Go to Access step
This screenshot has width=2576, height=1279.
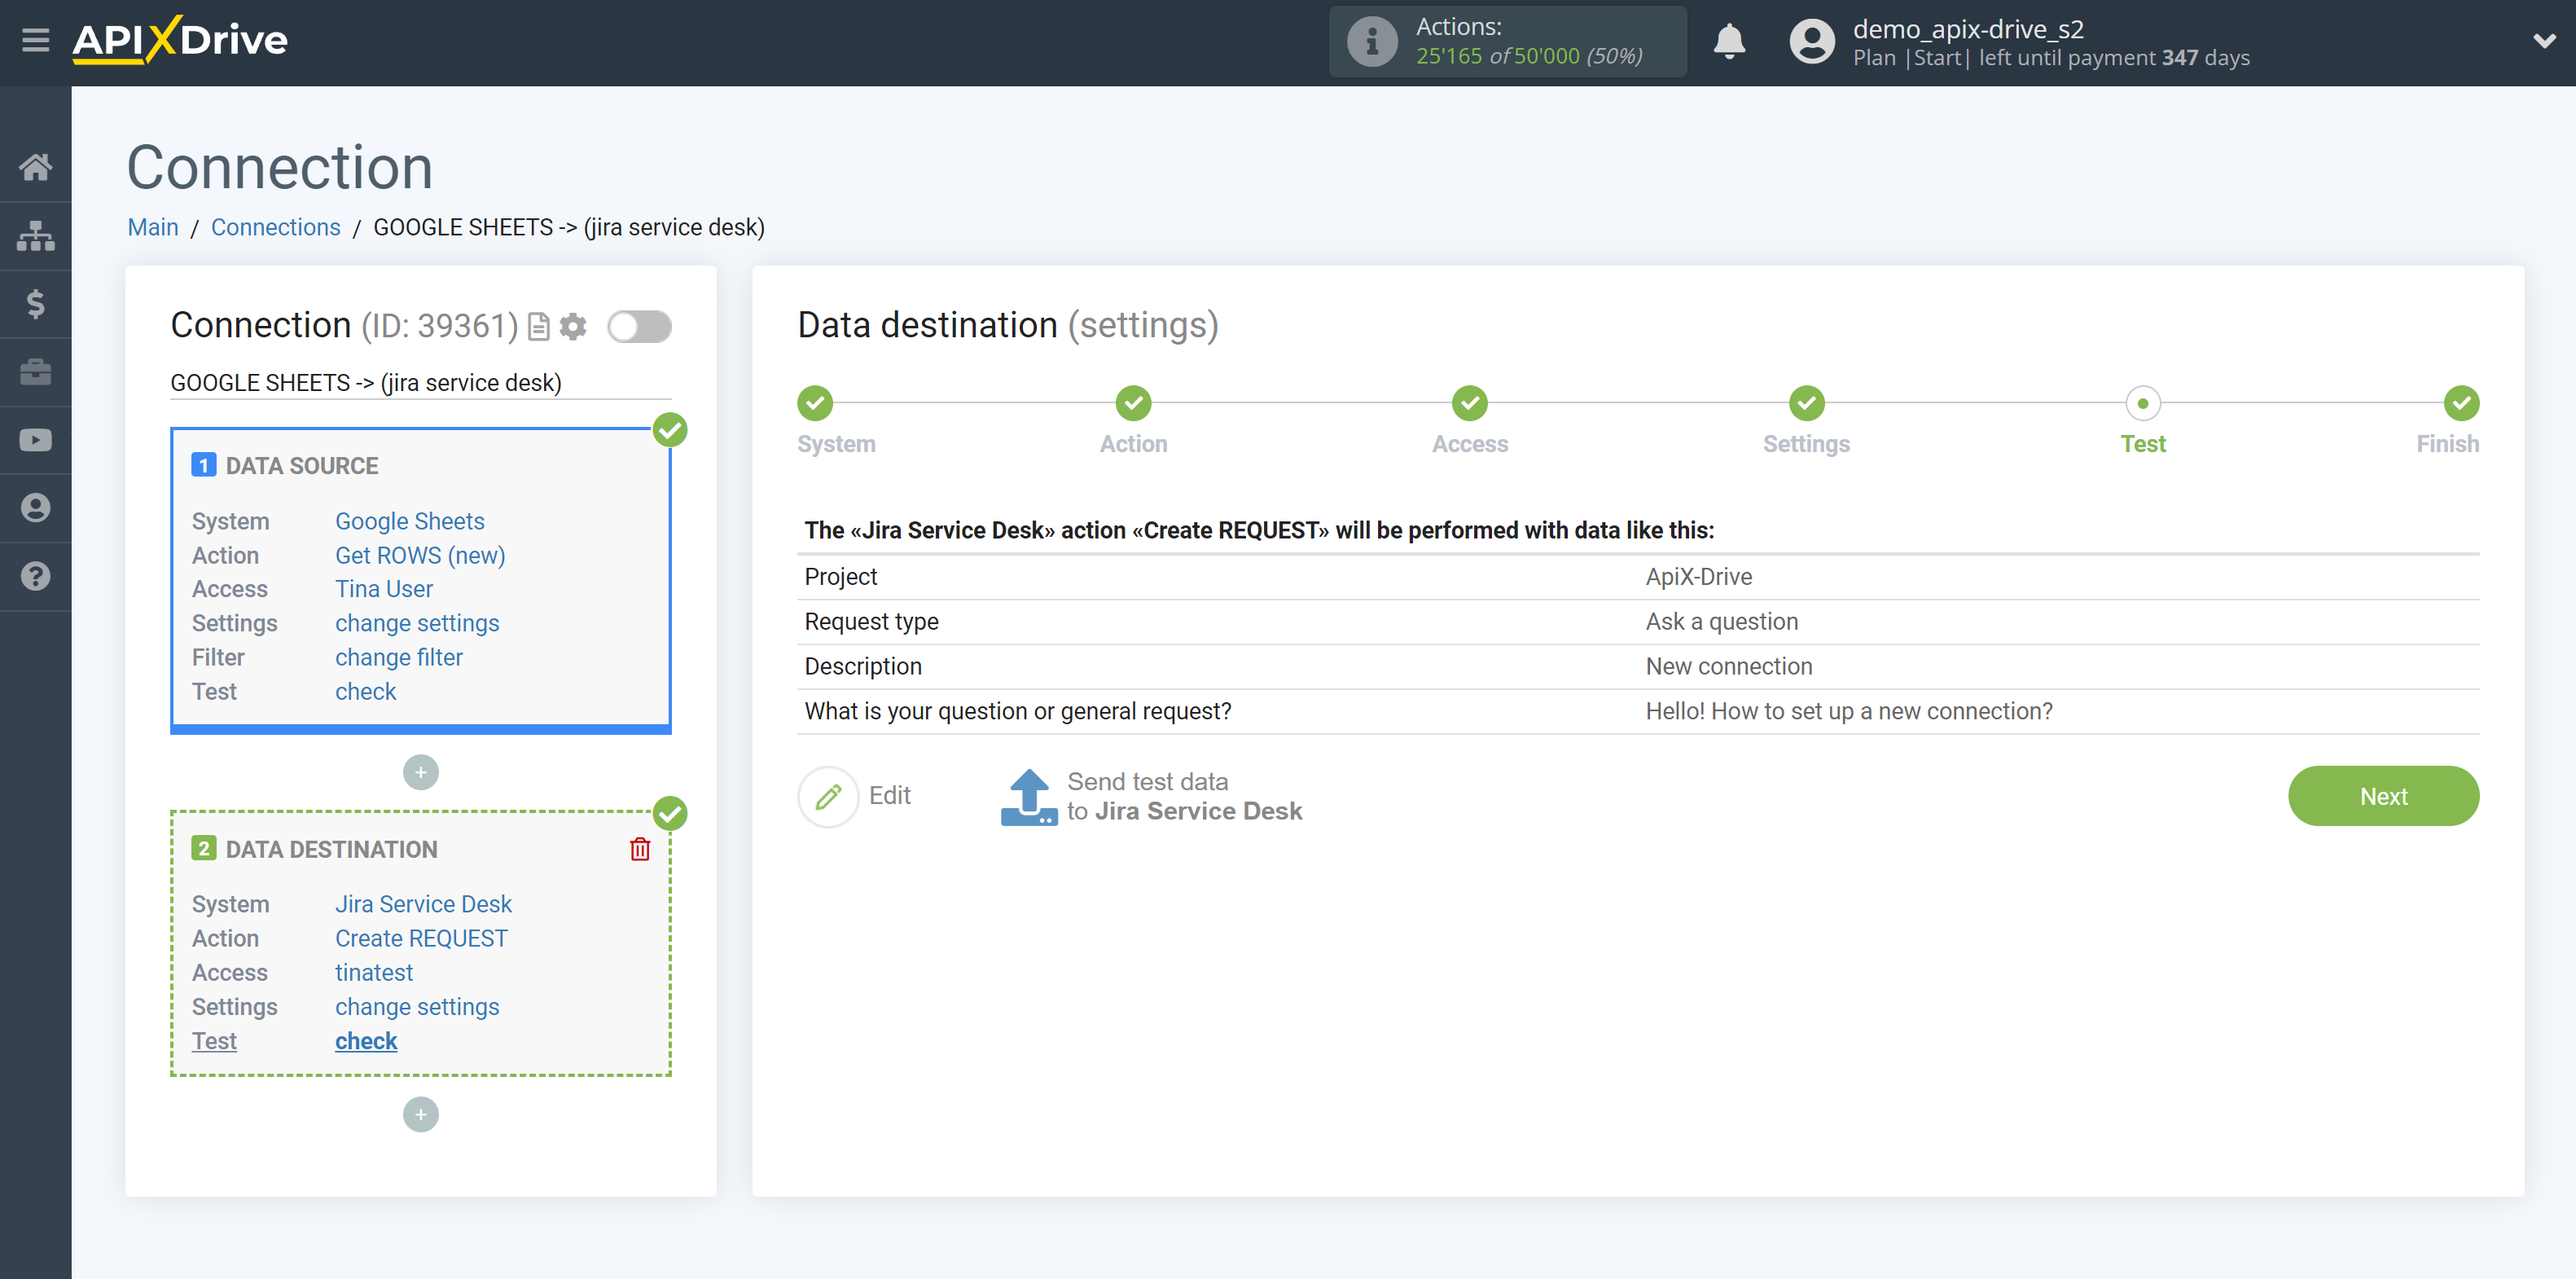[1470, 404]
